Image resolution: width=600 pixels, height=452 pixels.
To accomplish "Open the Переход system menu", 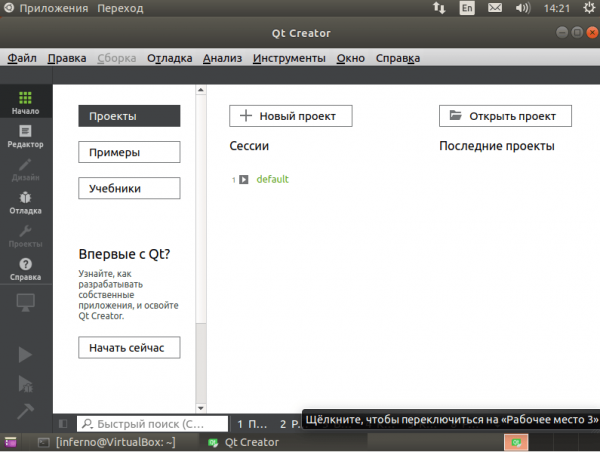I will [120, 8].
